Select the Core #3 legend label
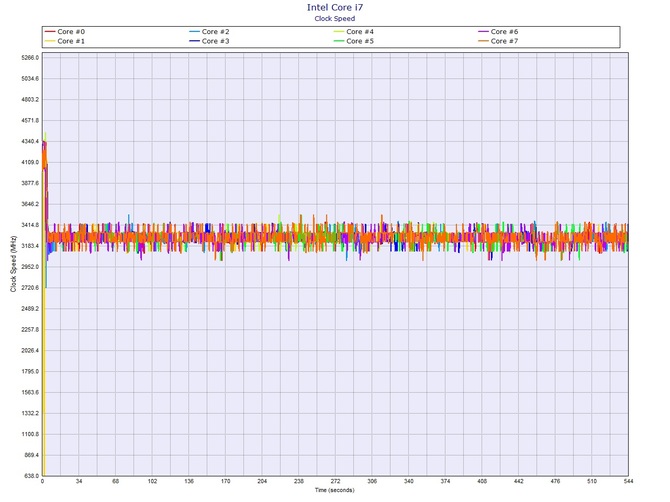Viewport: 670px width, 502px height. click(x=215, y=41)
